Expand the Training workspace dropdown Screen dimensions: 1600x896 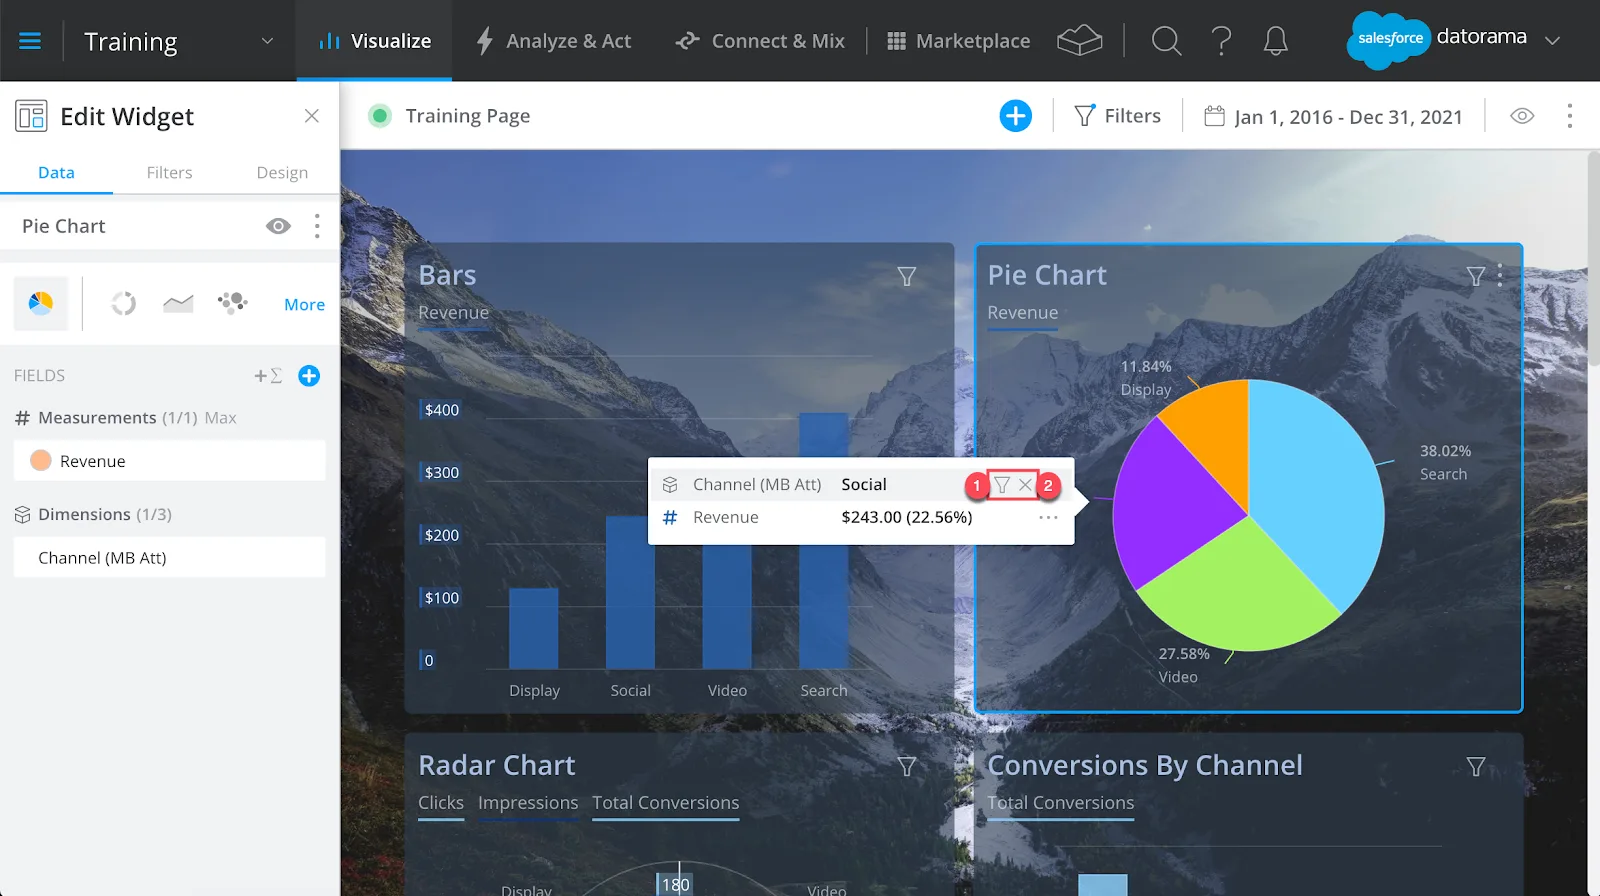267,41
